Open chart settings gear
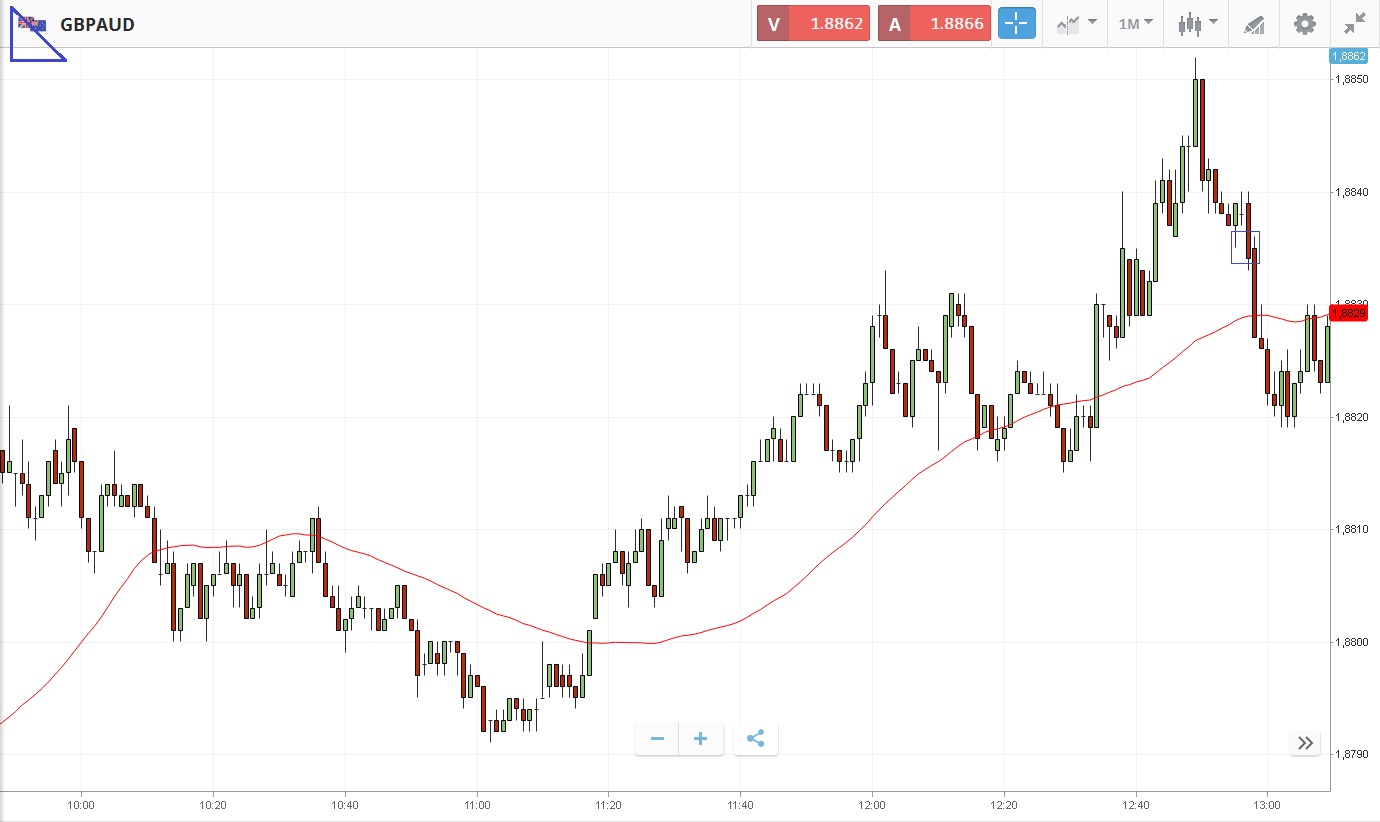Viewport: 1380px width, 822px height. tap(1305, 24)
